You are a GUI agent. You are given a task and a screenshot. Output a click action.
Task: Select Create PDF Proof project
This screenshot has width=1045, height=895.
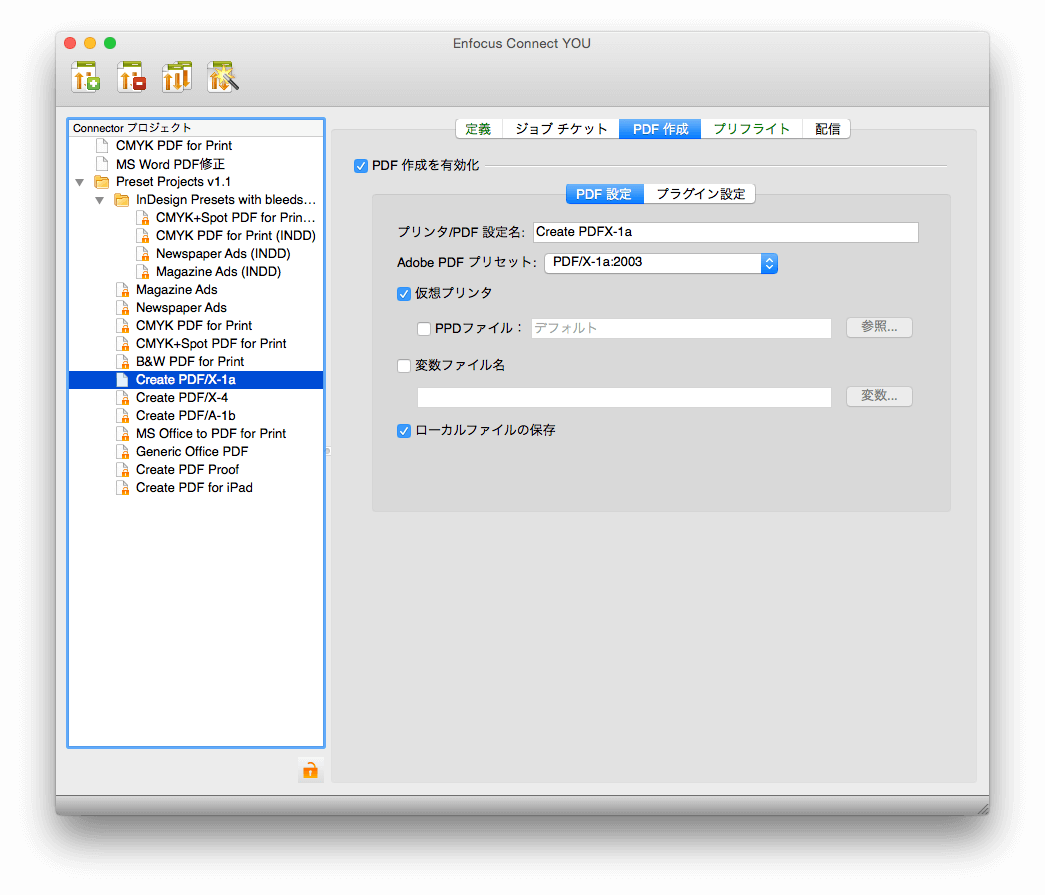tap(187, 470)
